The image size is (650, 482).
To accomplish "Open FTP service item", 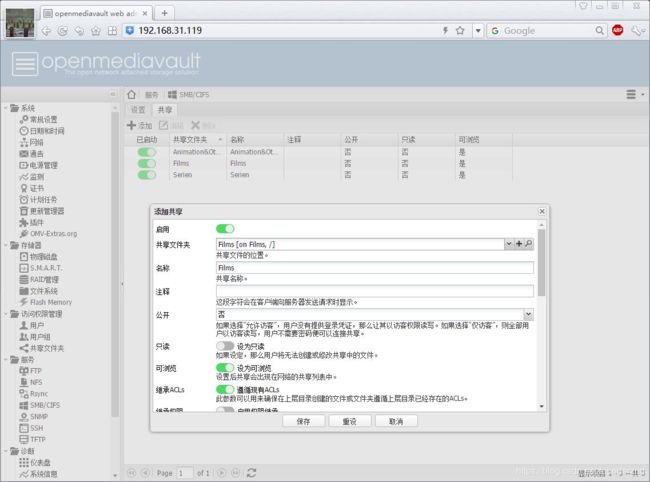I will coord(31,371).
